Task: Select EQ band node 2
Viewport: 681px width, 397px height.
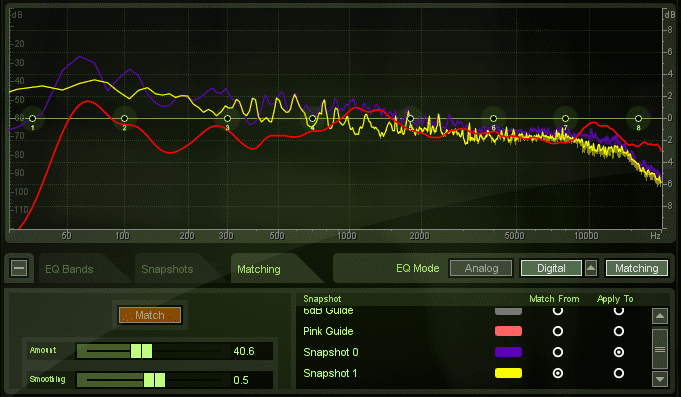Action: tap(124, 118)
